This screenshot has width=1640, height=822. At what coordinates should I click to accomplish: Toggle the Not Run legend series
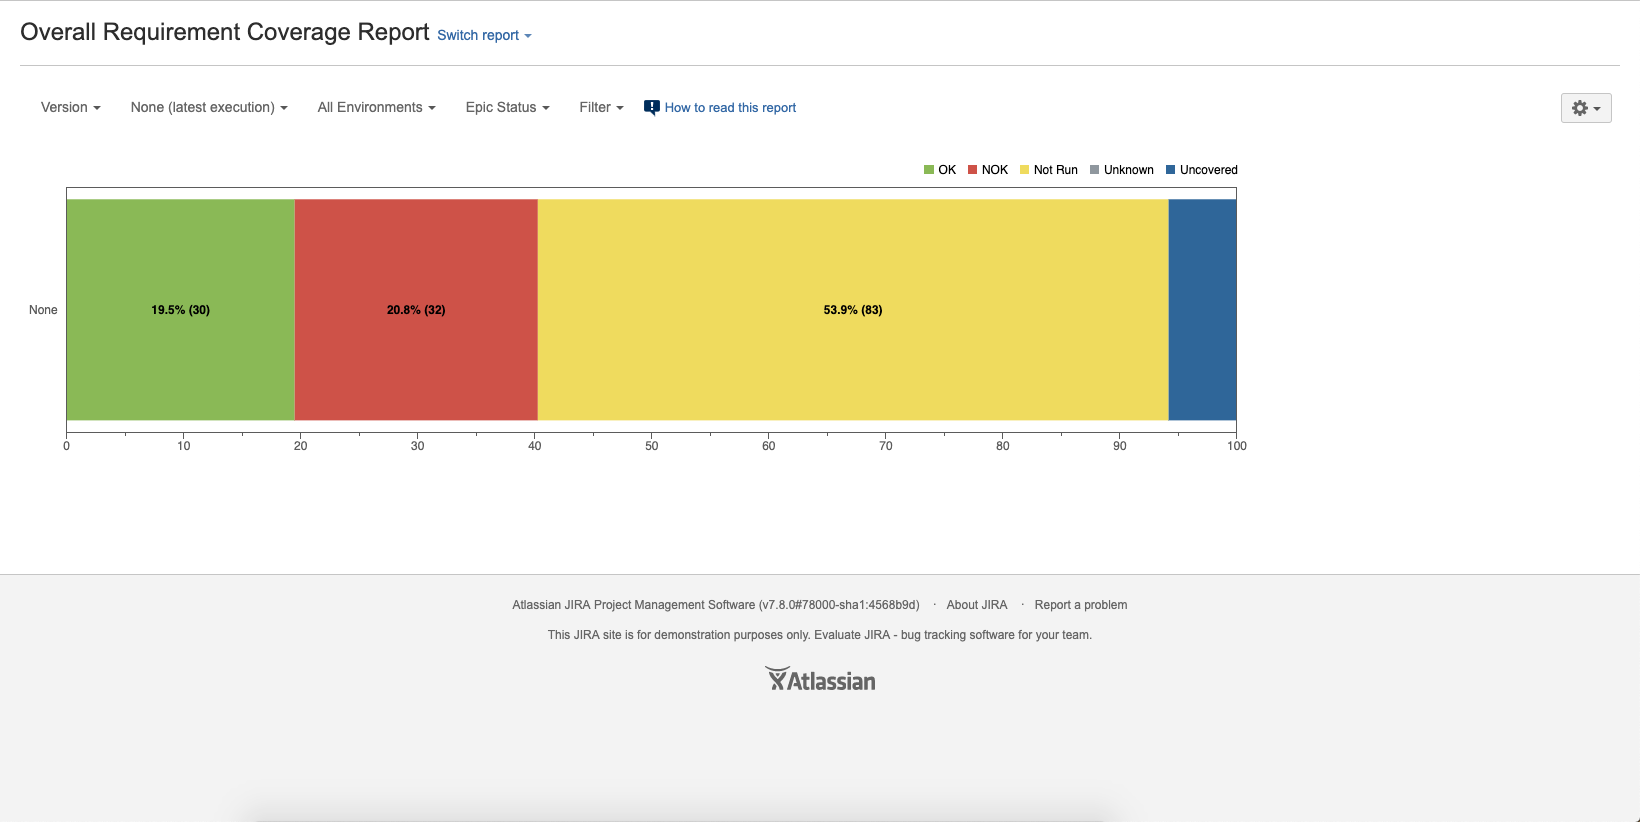1049,170
